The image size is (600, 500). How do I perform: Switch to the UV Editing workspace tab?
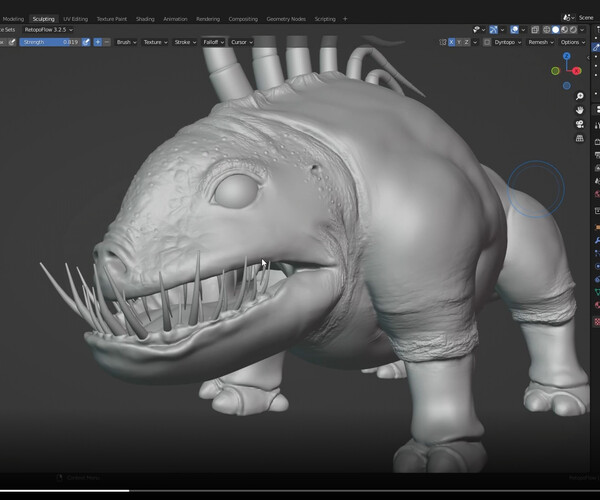click(75, 18)
